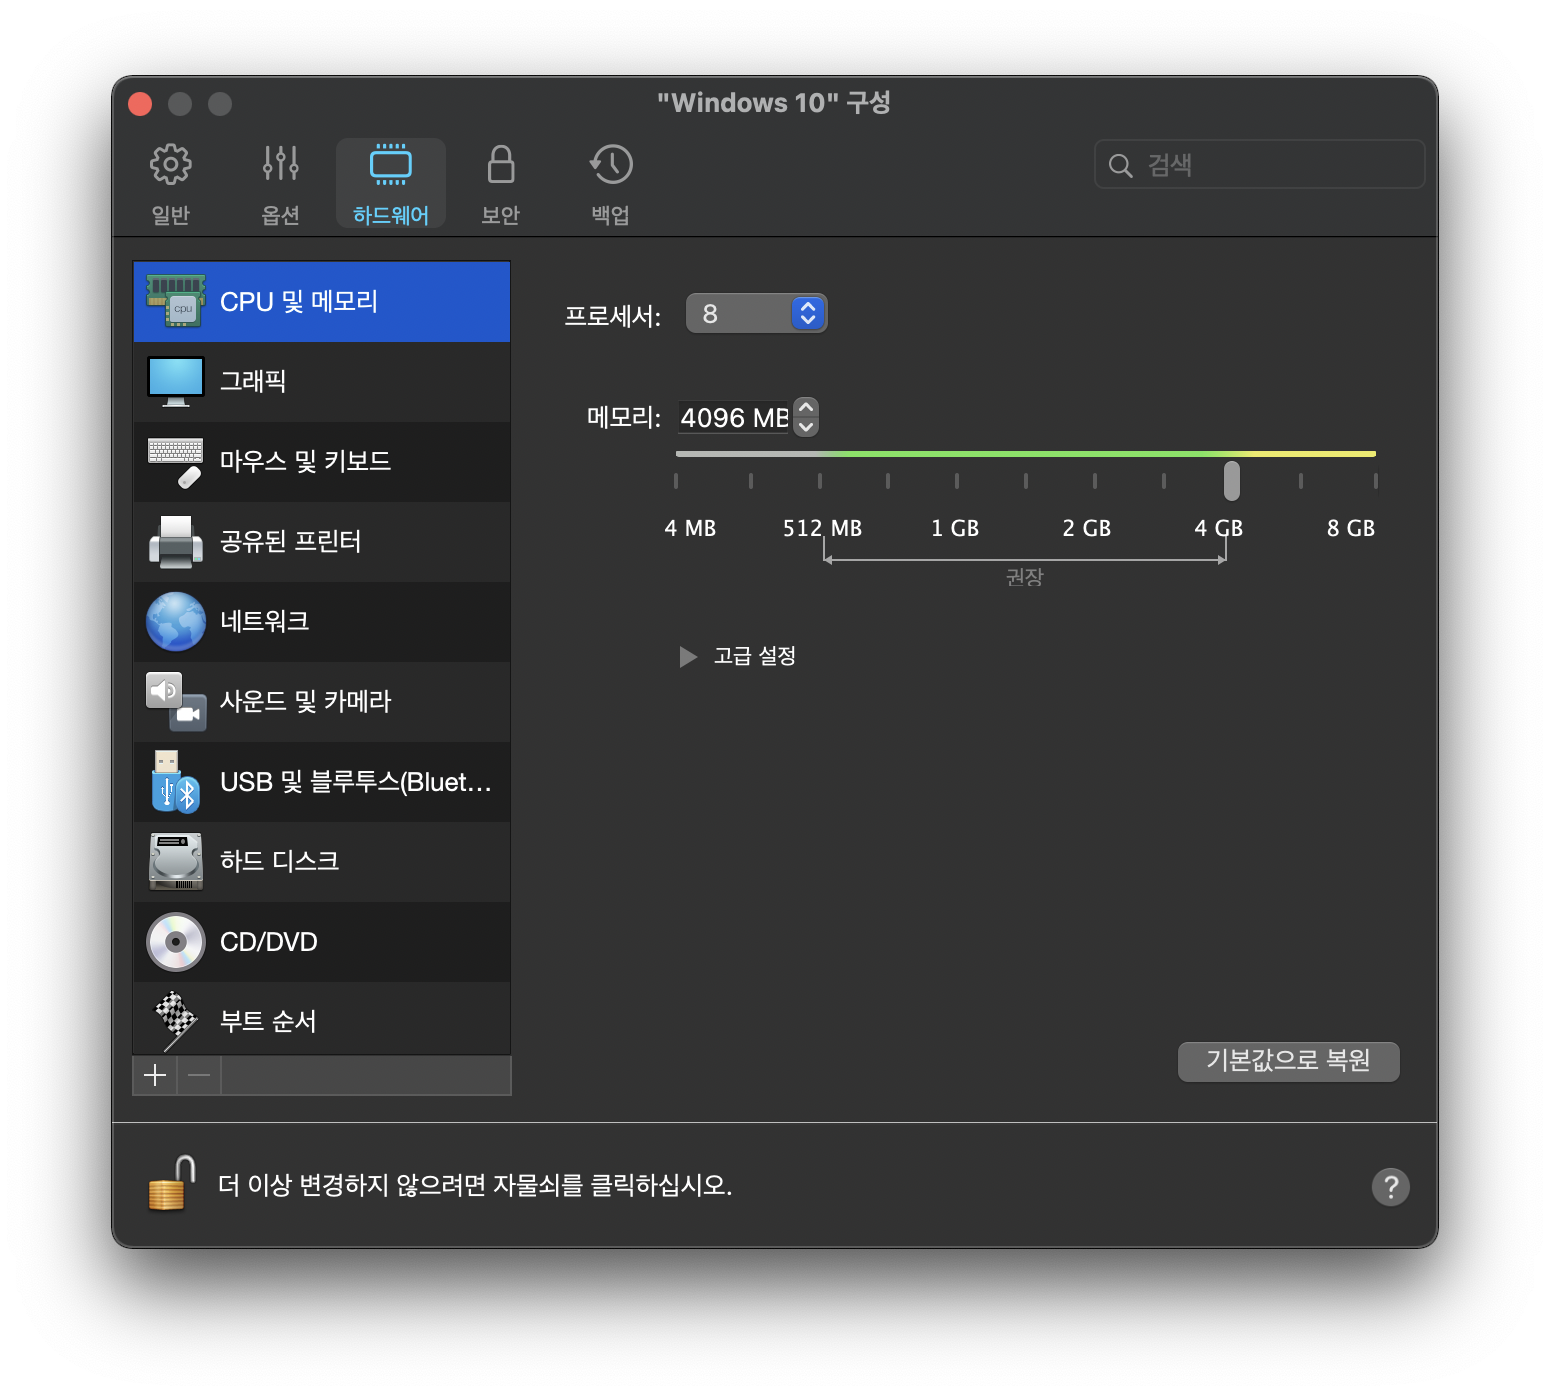1550x1396 pixels.
Task: Click the 그래픽 monitor icon
Action: tap(176, 381)
